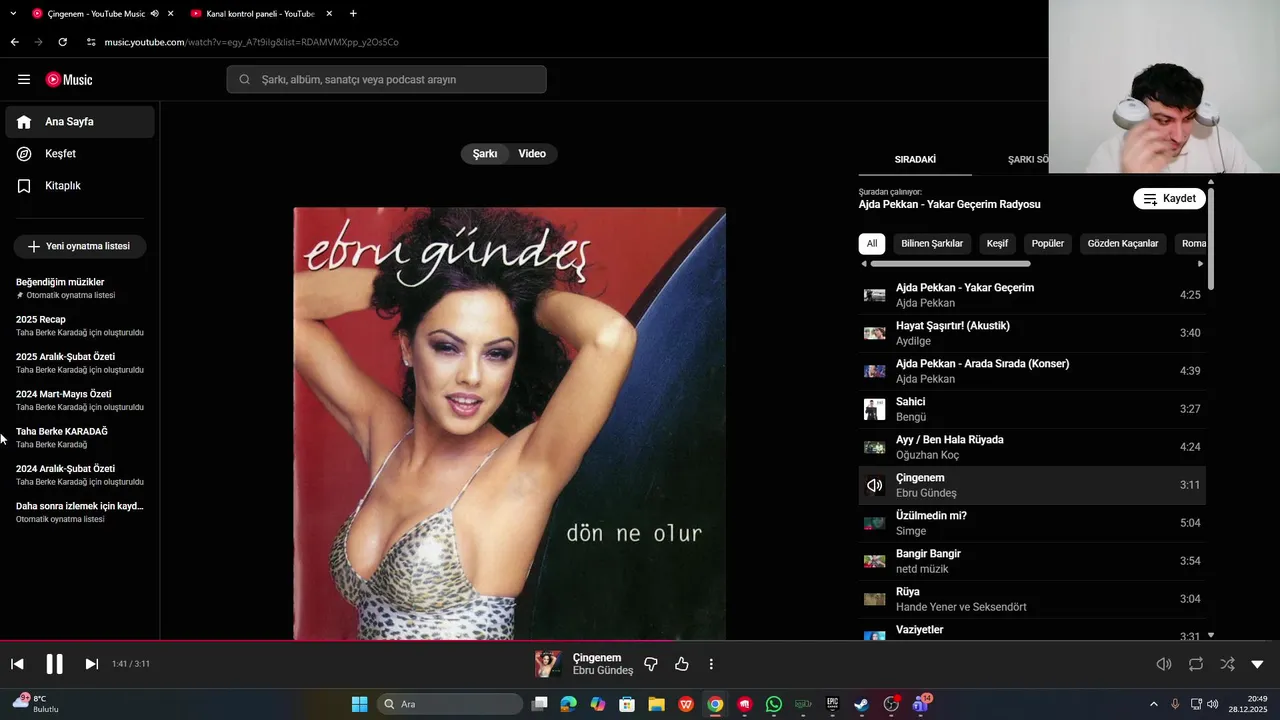Image resolution: width=1280 pixels, height=720 pixels.
Task: Play Sahici by Bengü
Action: click(1032, 409)
